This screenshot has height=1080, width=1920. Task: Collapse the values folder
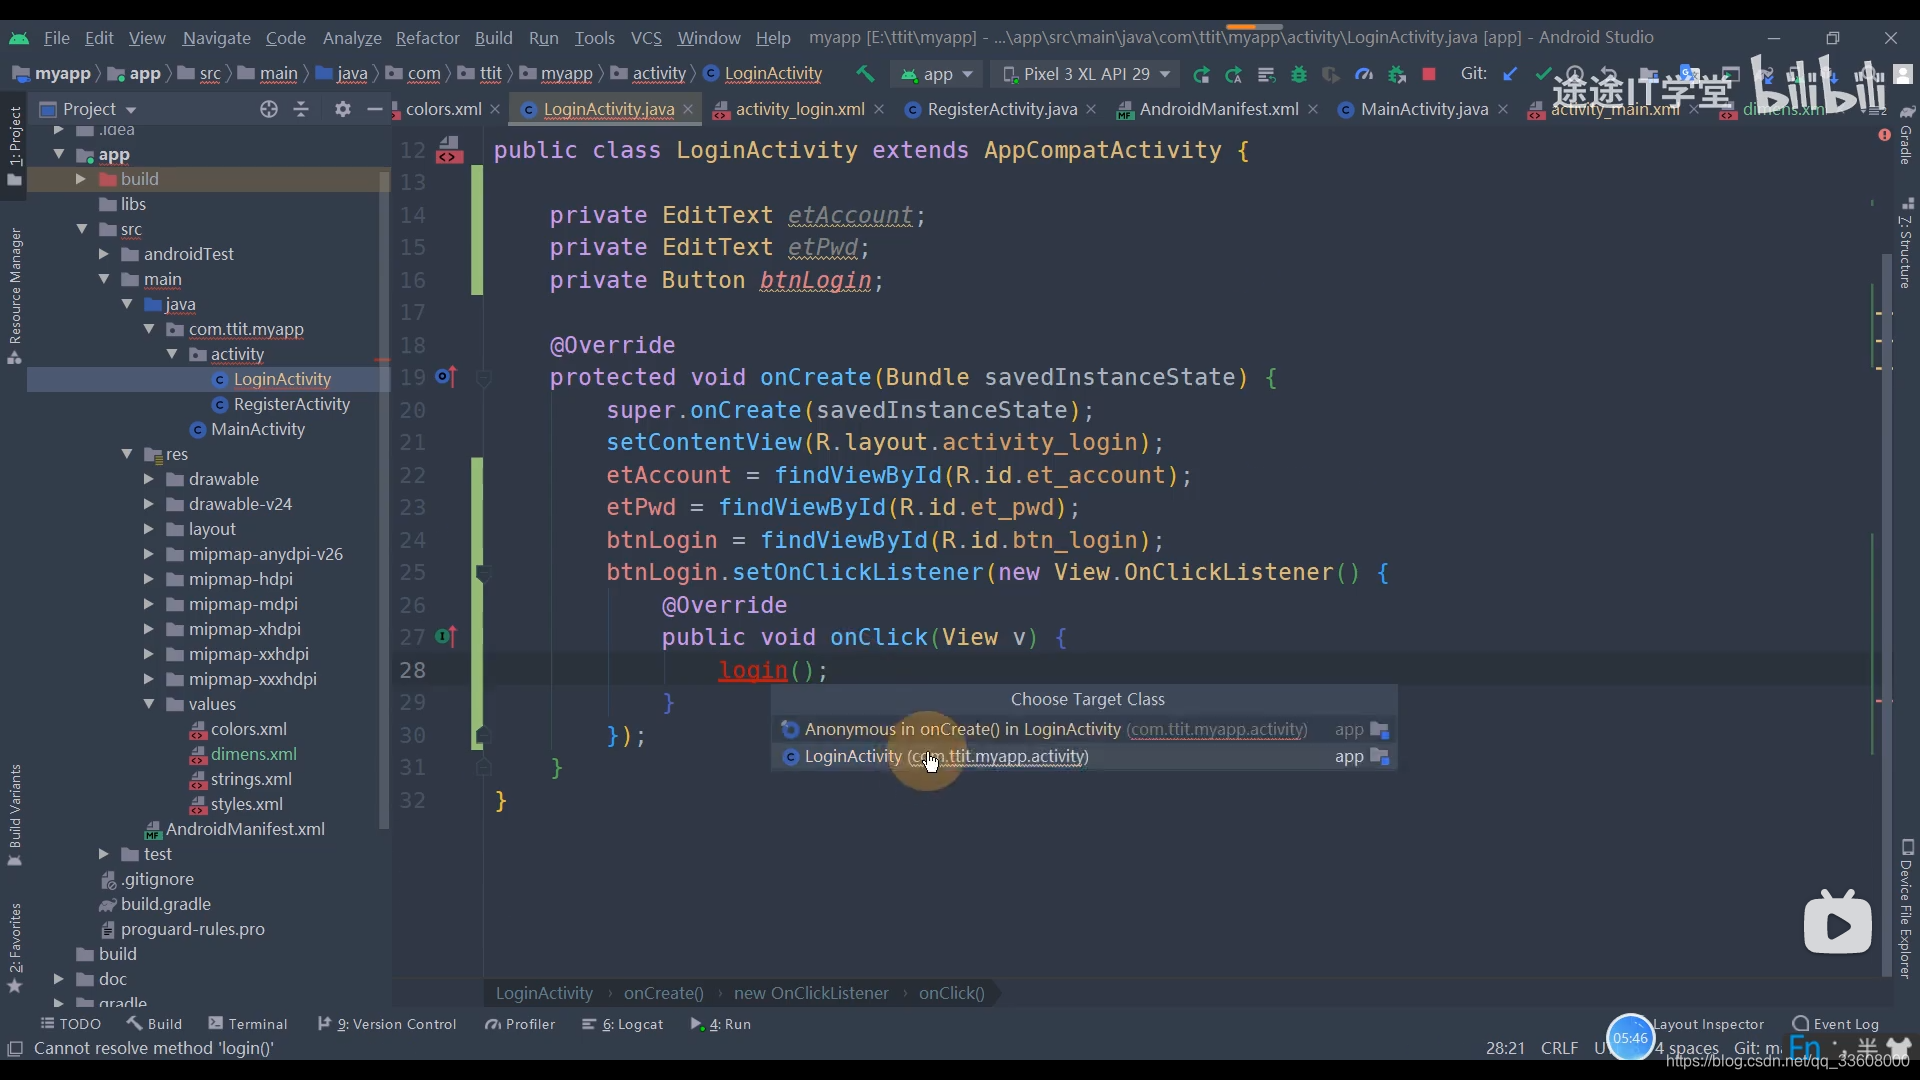[149, 704]
